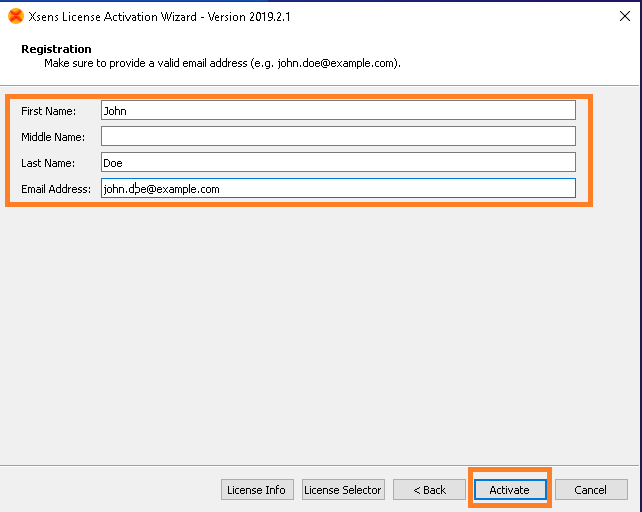The width and height of the screenshot is (642, 512).
Task: Click inside the Email Address field
Action: (338, 188)
